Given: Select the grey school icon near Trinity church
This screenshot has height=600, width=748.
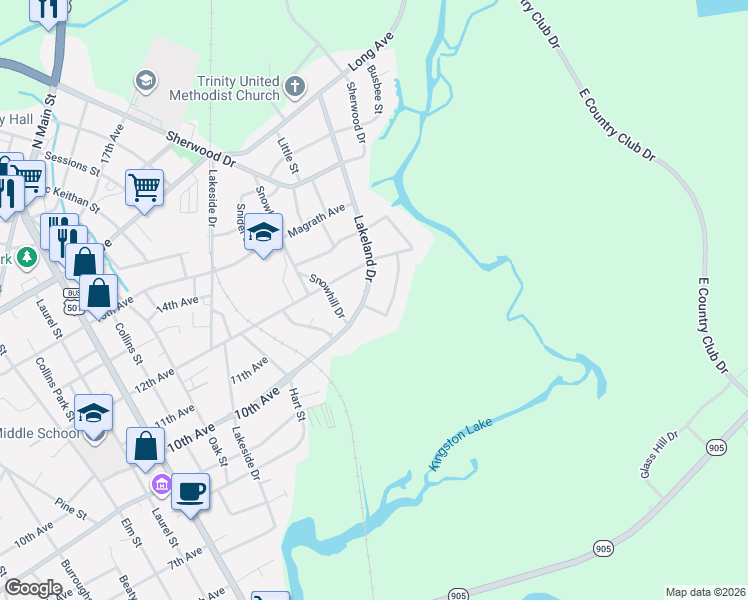Looking at the screenshot, I should 145,81.
